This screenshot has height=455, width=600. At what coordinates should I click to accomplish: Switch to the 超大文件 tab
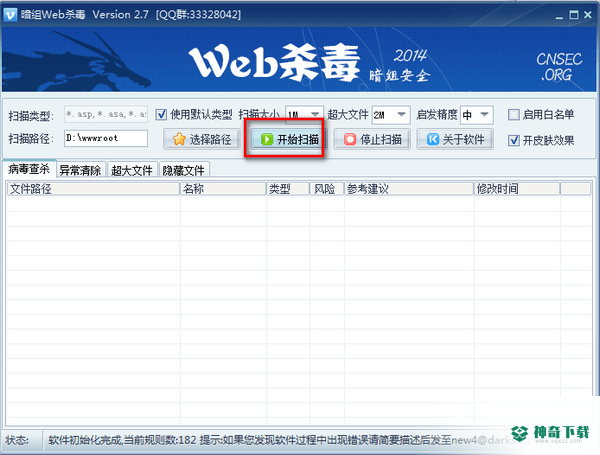click(132, 170)
